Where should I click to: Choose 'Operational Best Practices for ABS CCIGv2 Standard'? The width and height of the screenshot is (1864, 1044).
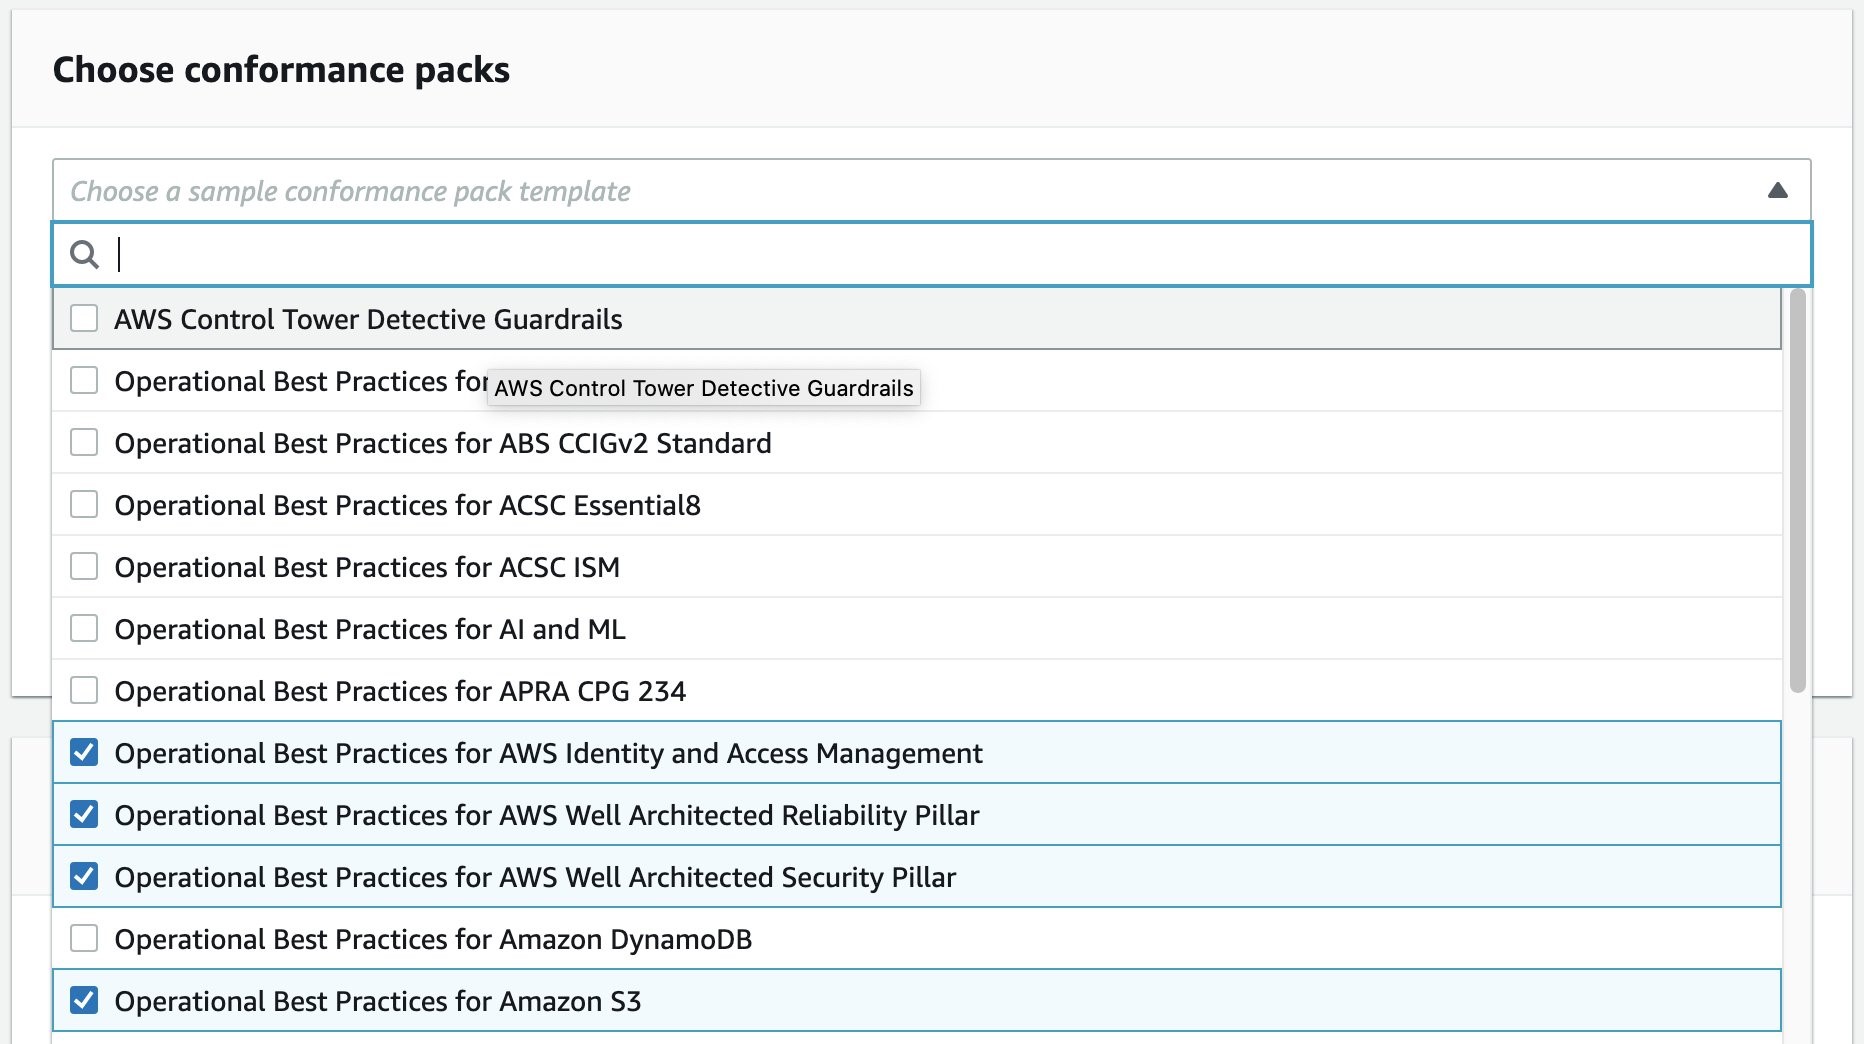pos(443,443)
